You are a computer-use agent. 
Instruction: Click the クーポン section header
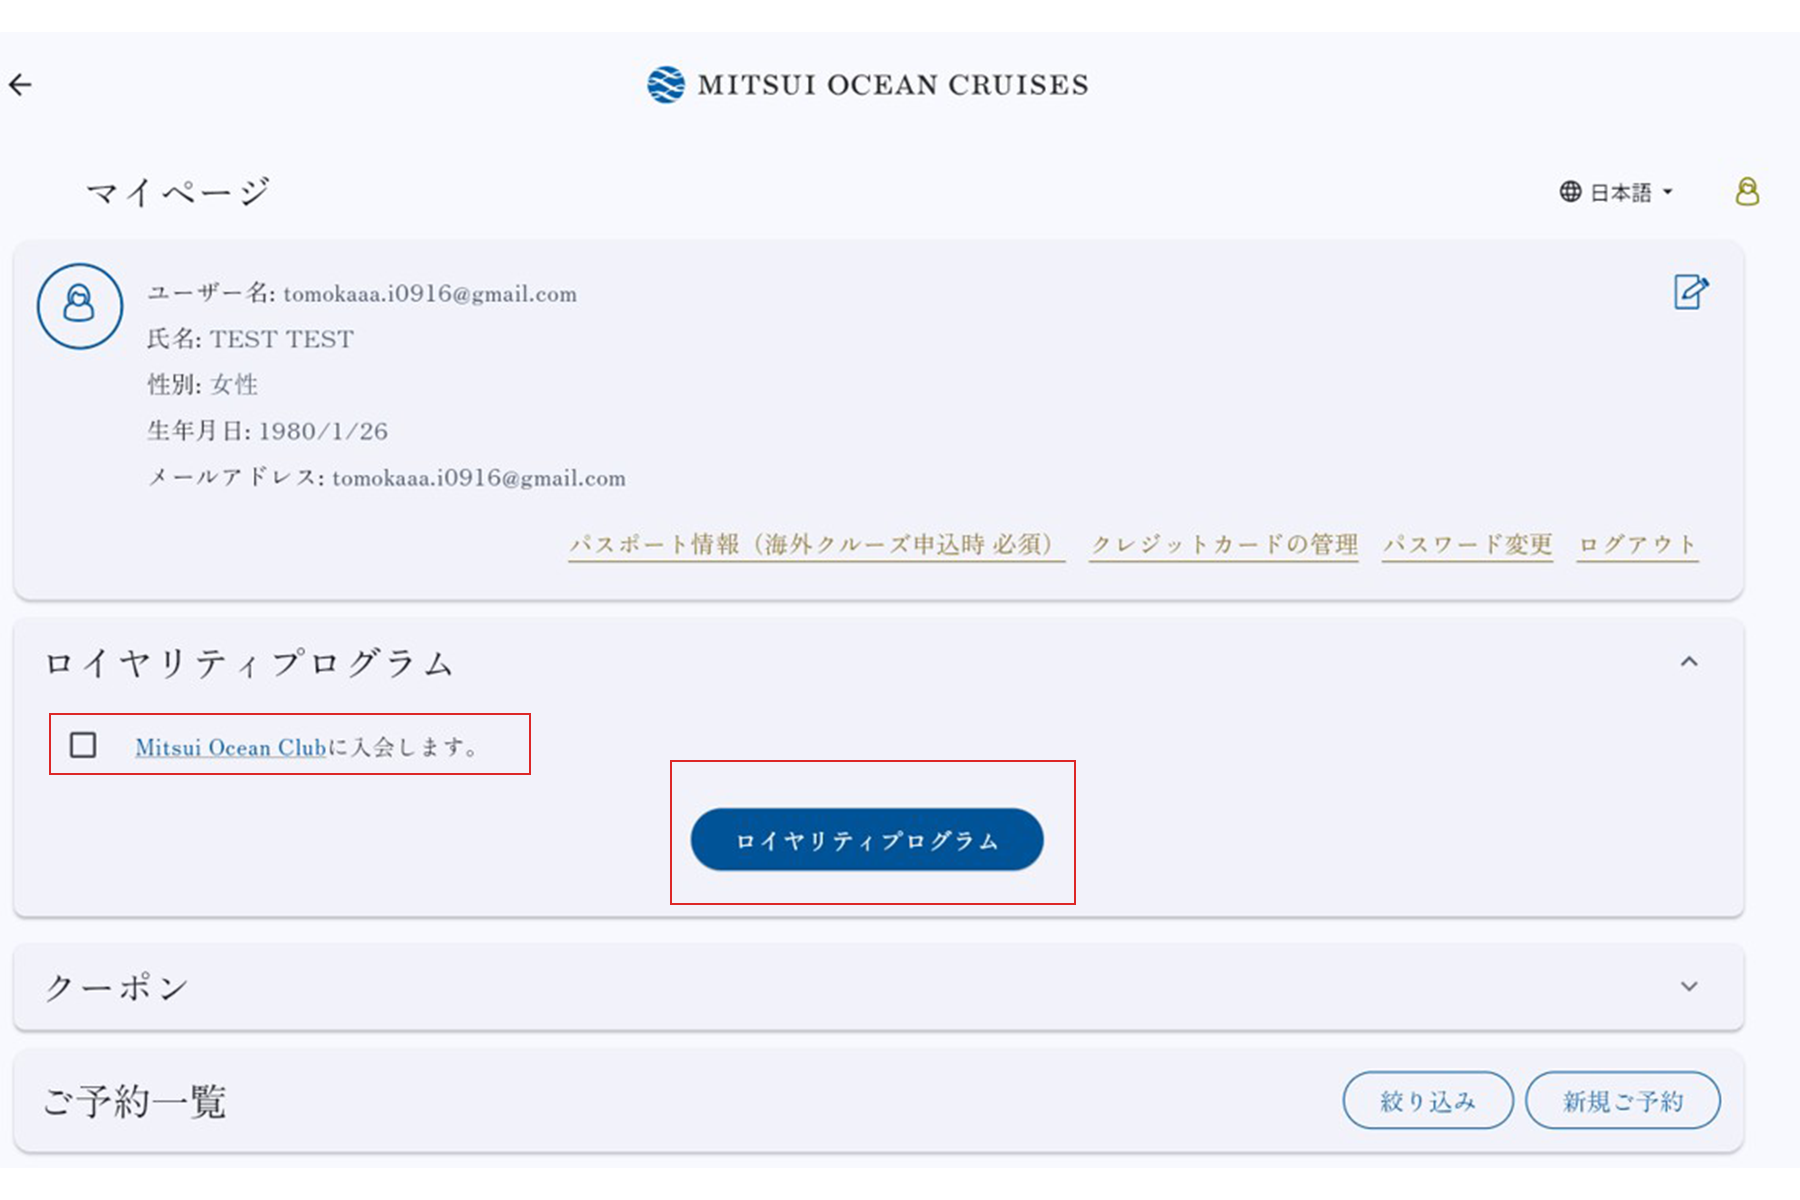coord(879,987)
